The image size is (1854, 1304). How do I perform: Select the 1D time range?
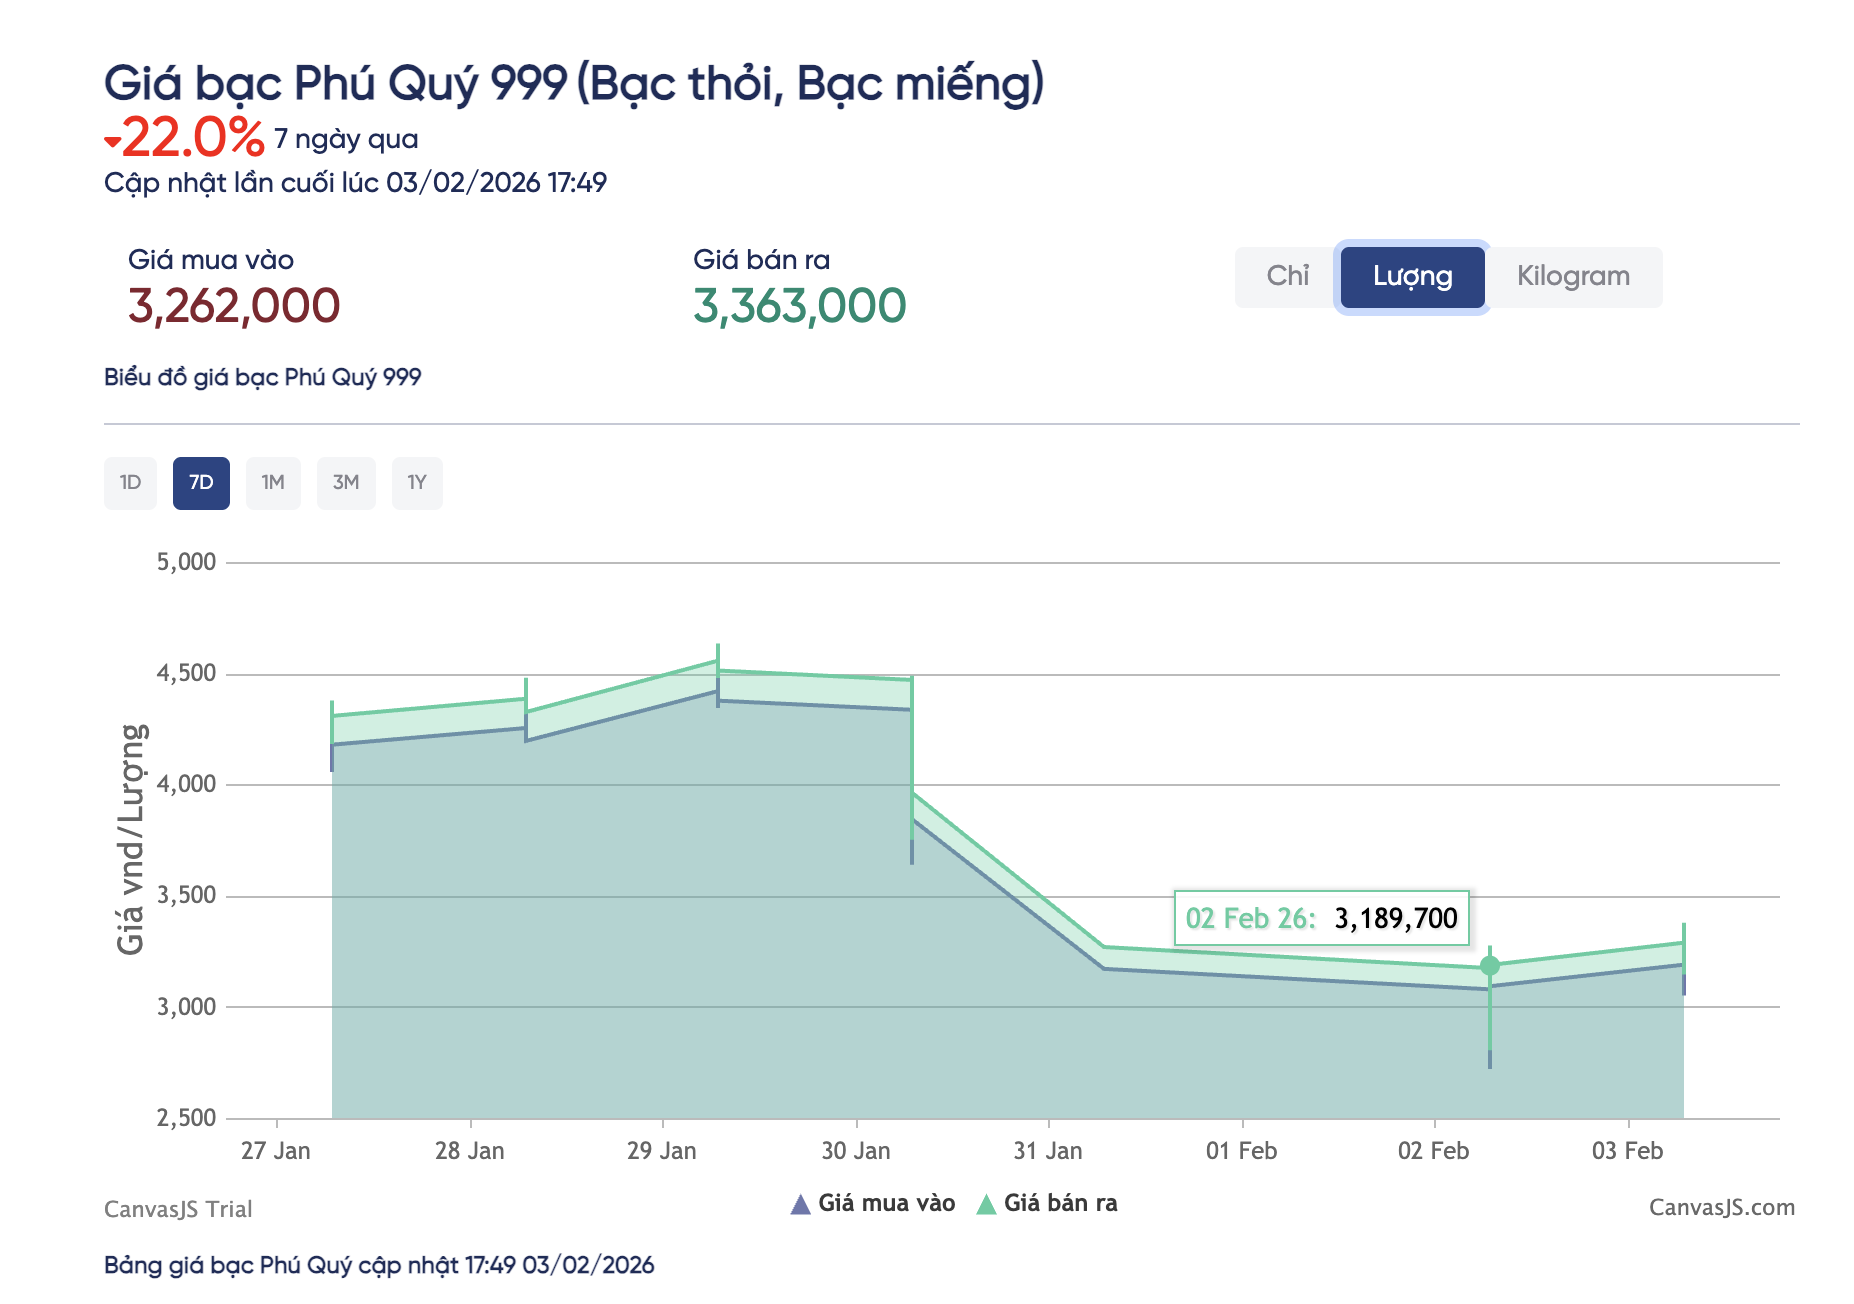tap(130, 482)
